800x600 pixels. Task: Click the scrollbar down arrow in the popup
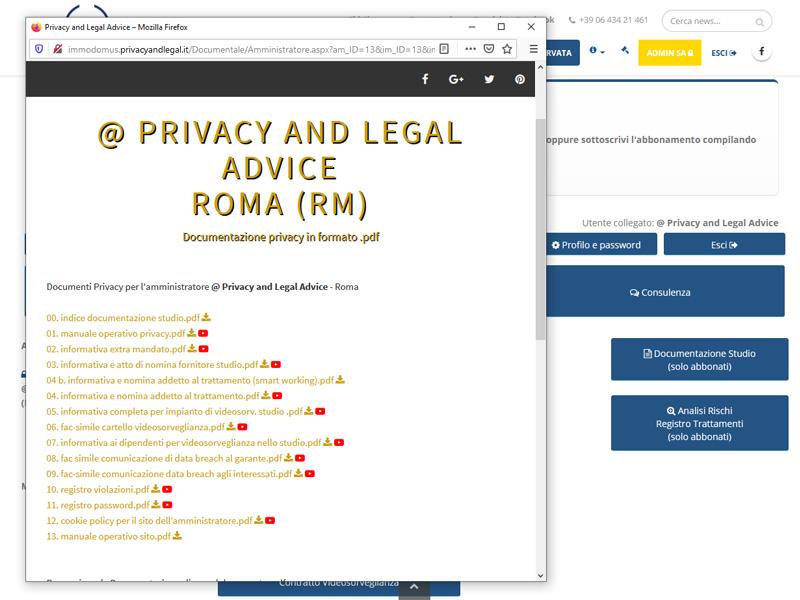[540, 576]
